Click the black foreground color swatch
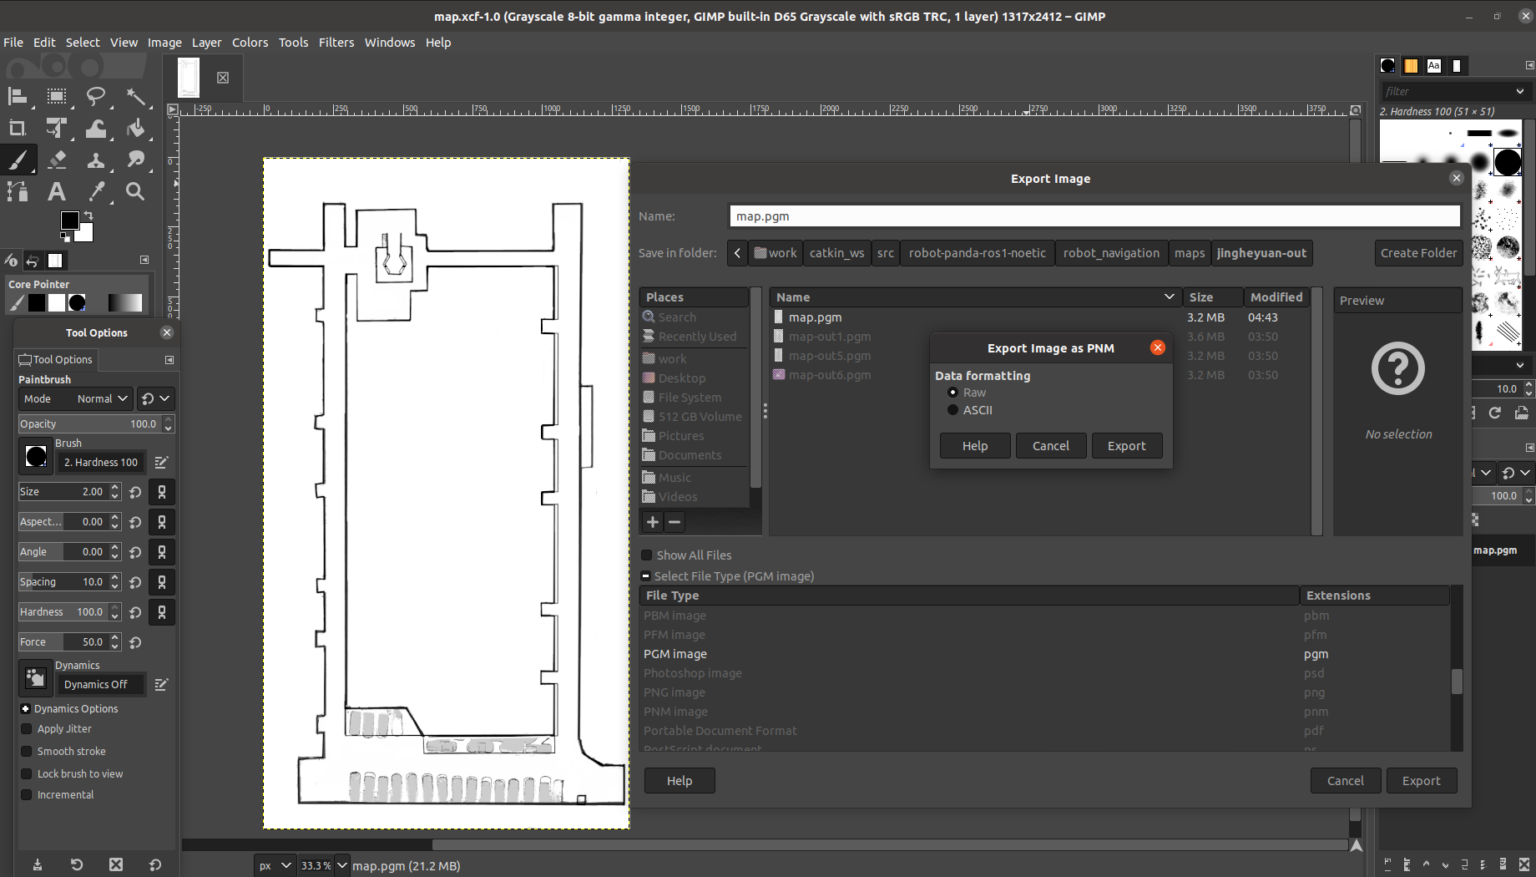 click(x=69, y=220)
